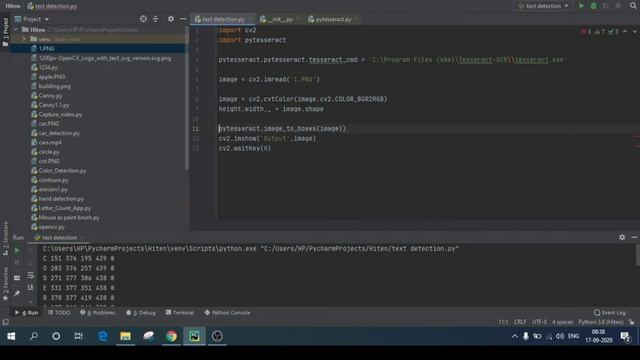The width and height of the screenshot is (640, 360).
Task: Switch to text detection.py editor tab
Action: pos(223,19)
